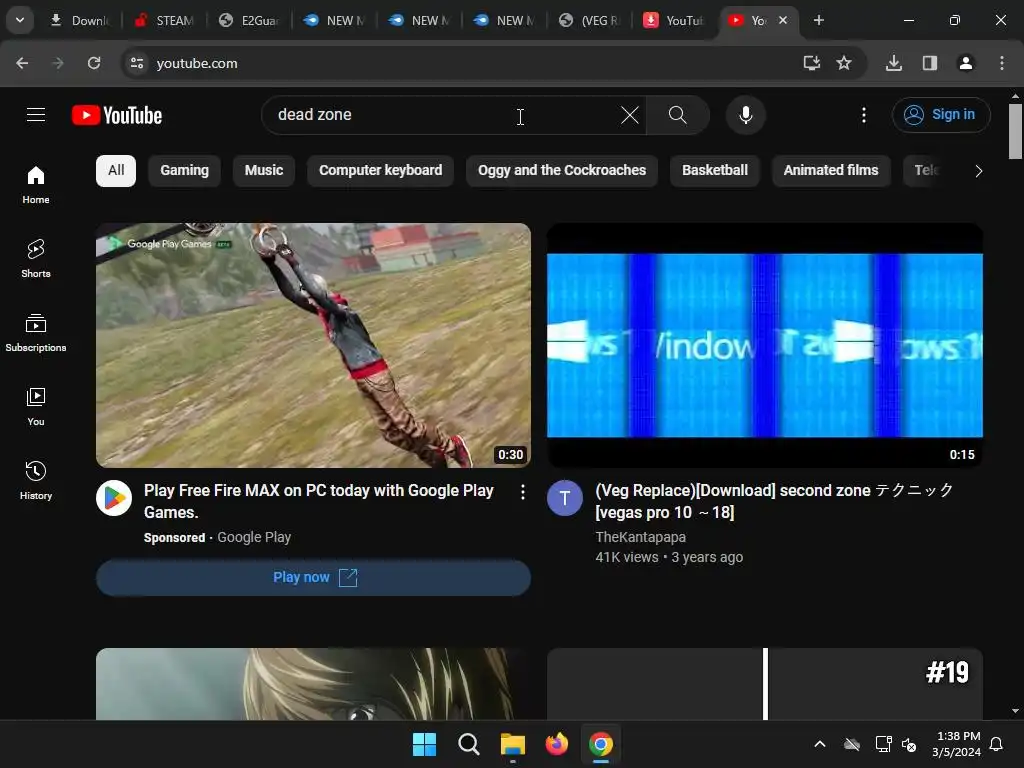This screenshot has height=768, width=1024.
Task: Open File Explorer from the taskbar
Action: (x=513, y=744)
